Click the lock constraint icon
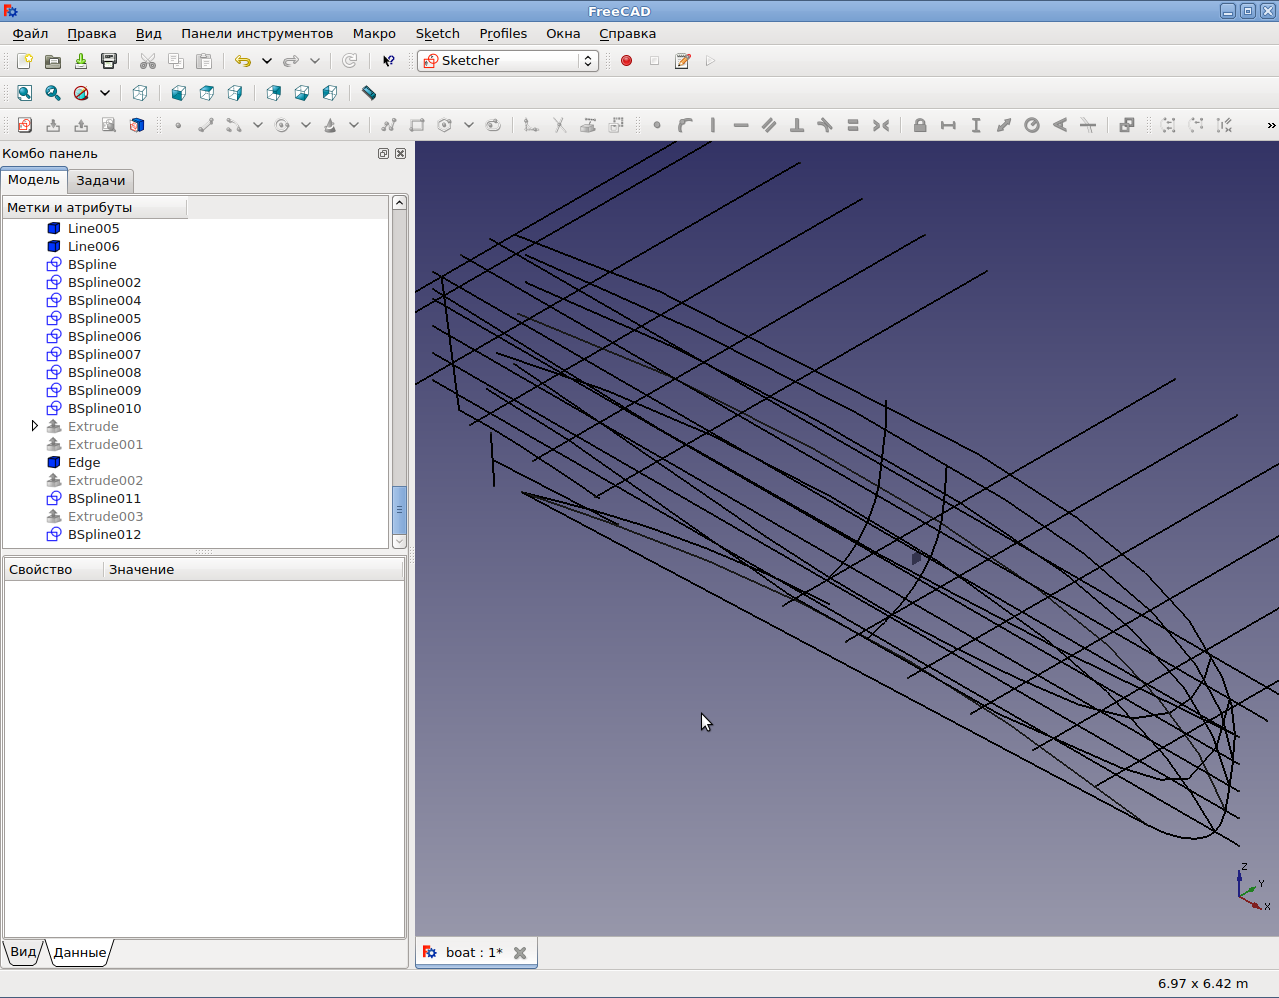This screenshot has height=998, width=1279. (920, 125)
